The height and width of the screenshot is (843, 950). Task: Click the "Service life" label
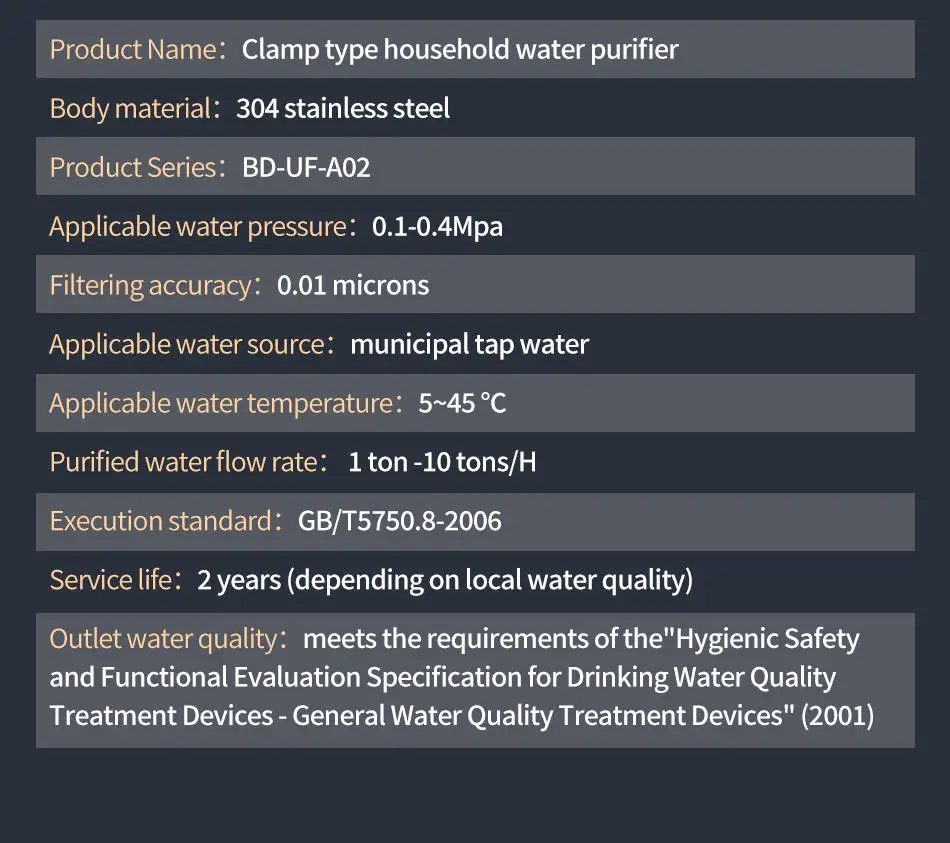[110, 580]
